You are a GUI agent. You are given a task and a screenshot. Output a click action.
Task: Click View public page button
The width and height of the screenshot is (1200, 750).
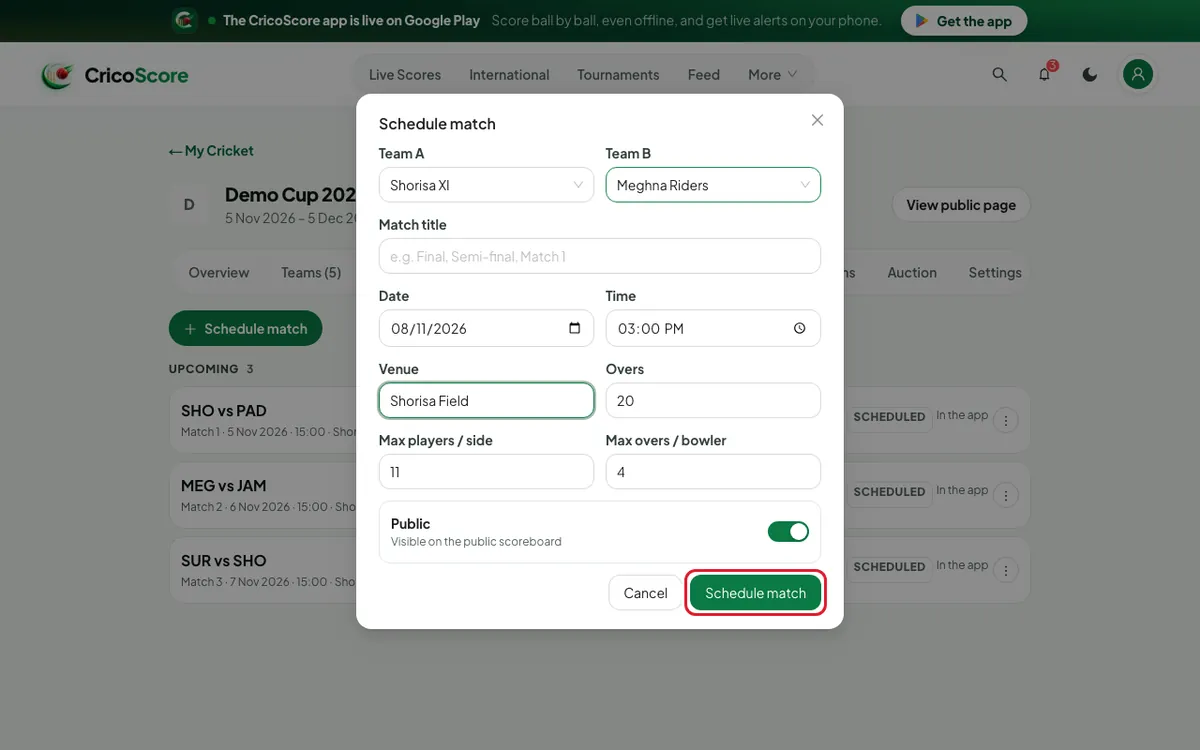[x=961, y=205]
